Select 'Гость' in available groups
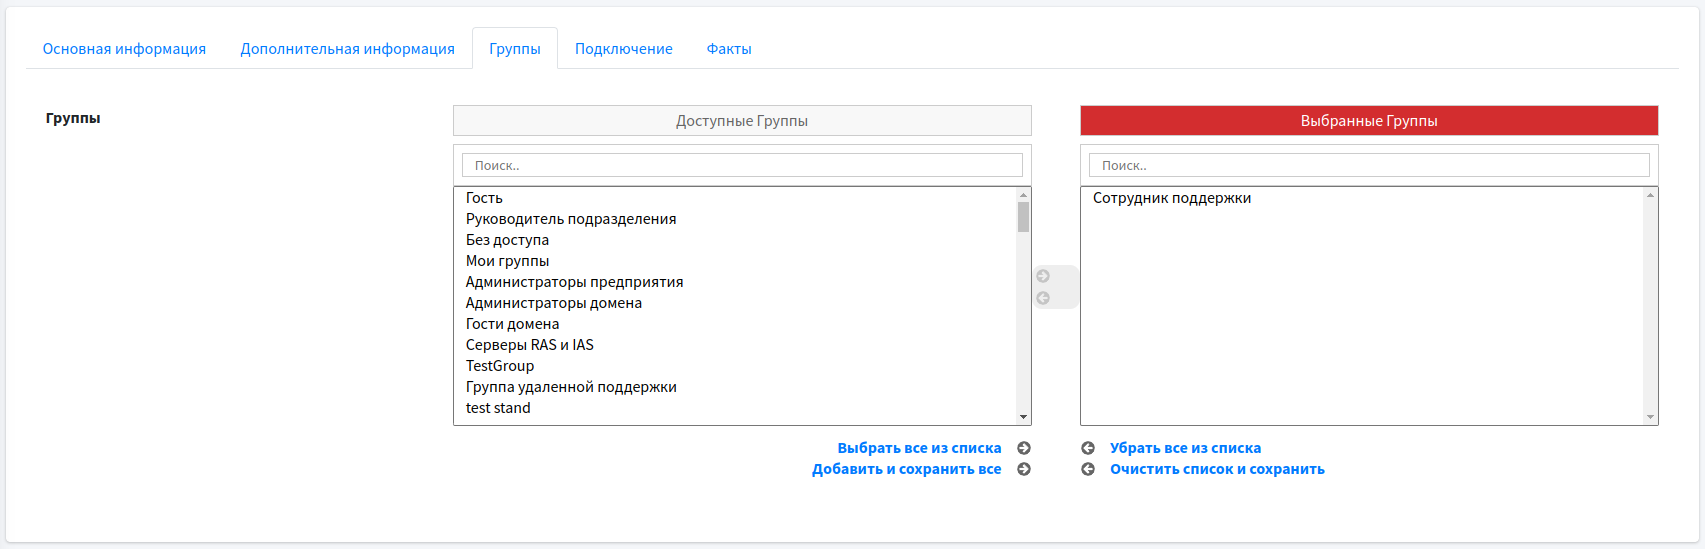1705x549 pixels. [484, 198]
